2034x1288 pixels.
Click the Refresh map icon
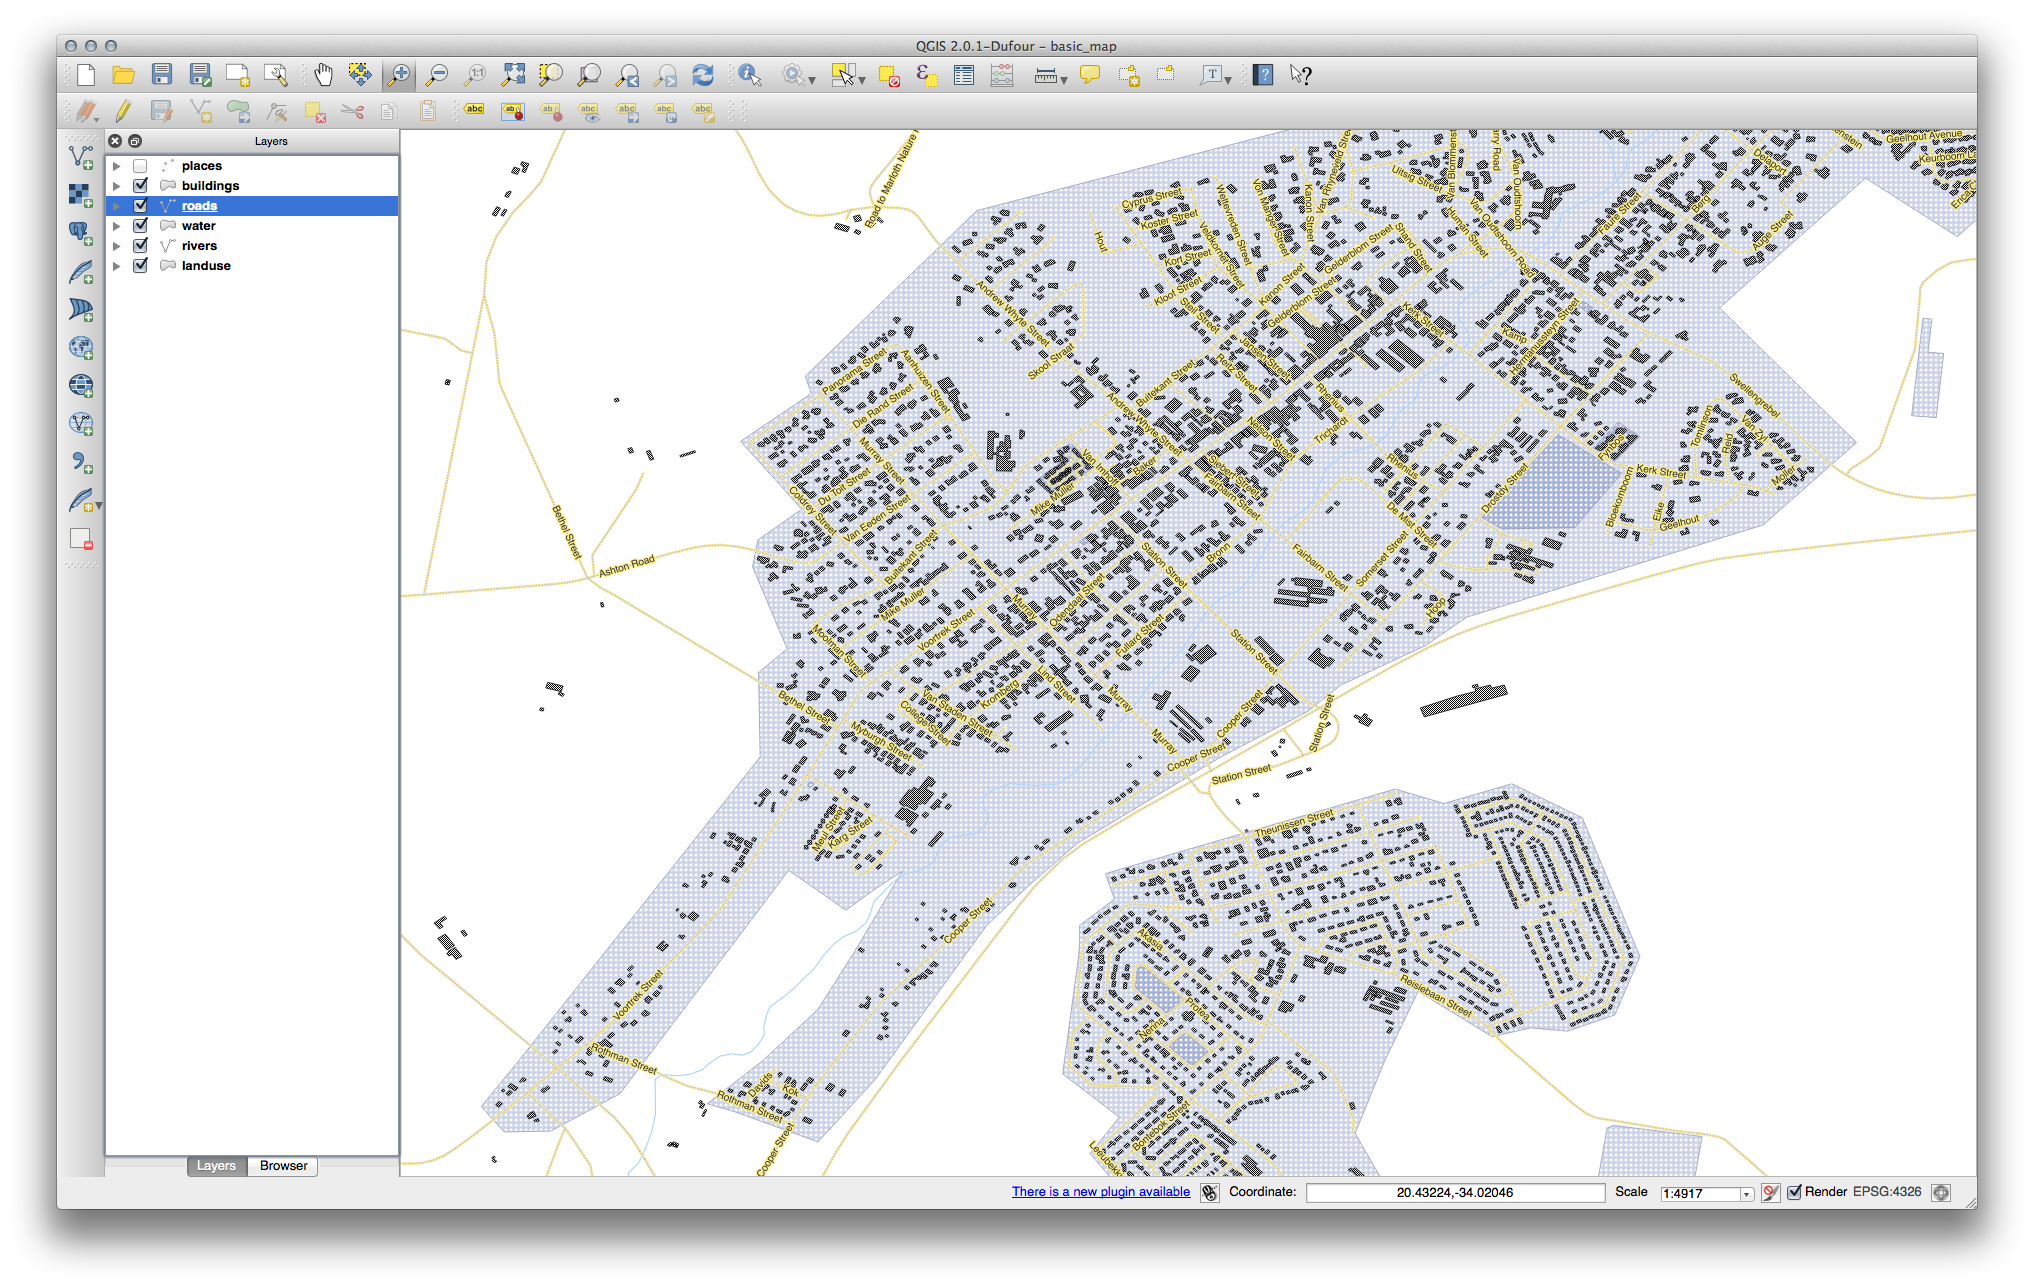tap(703, 75)
